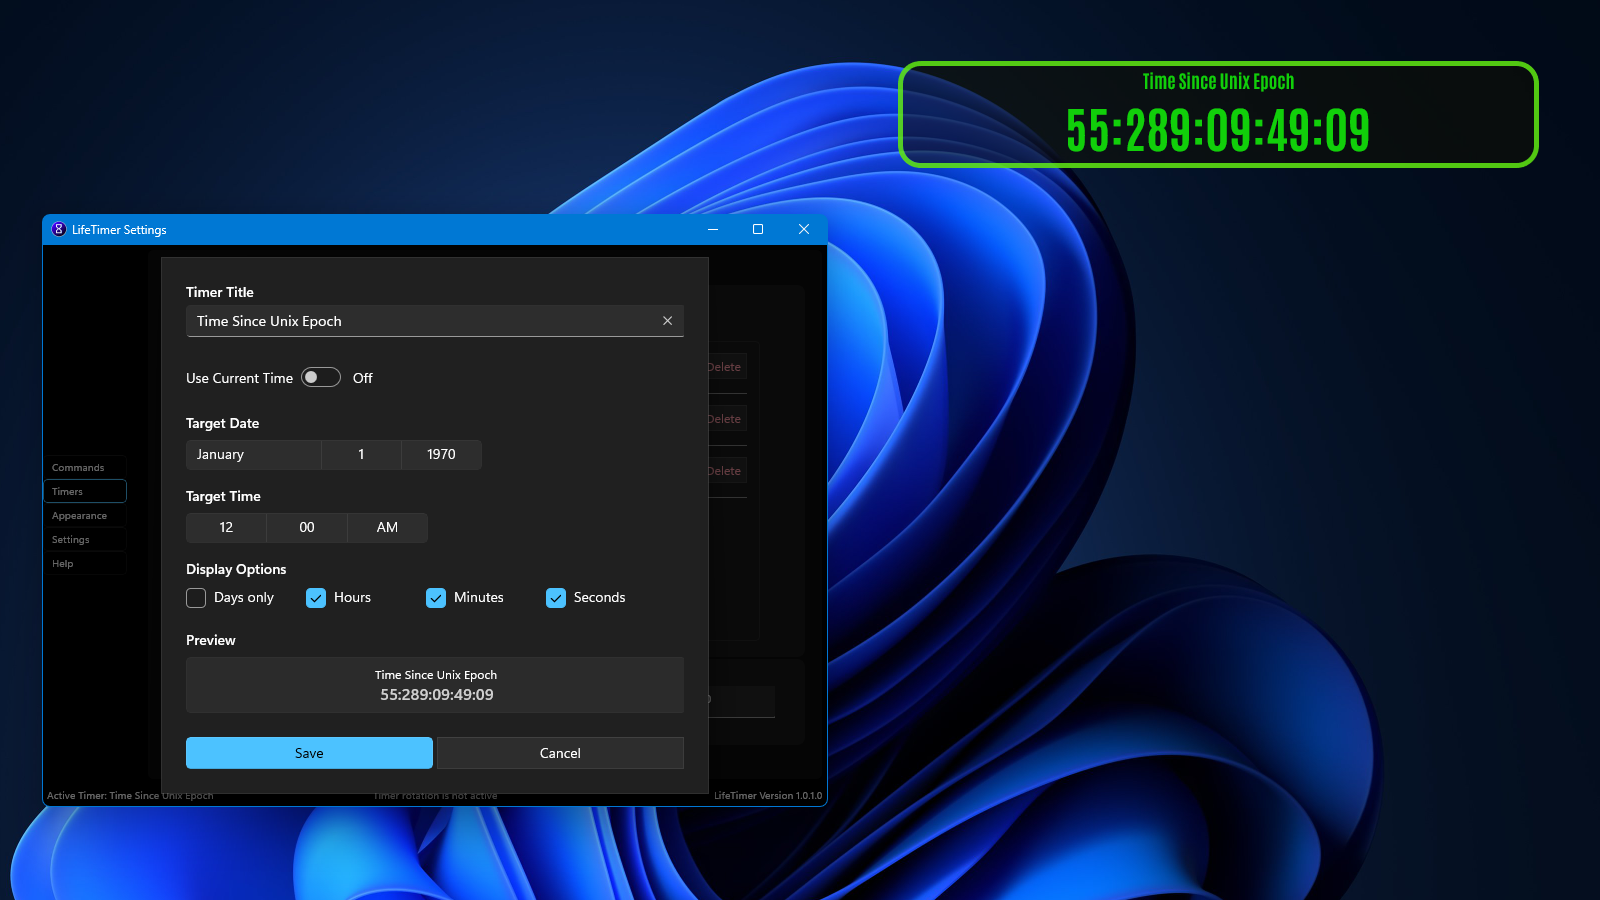Uncheck the Seconds display option

coord(556,597)
